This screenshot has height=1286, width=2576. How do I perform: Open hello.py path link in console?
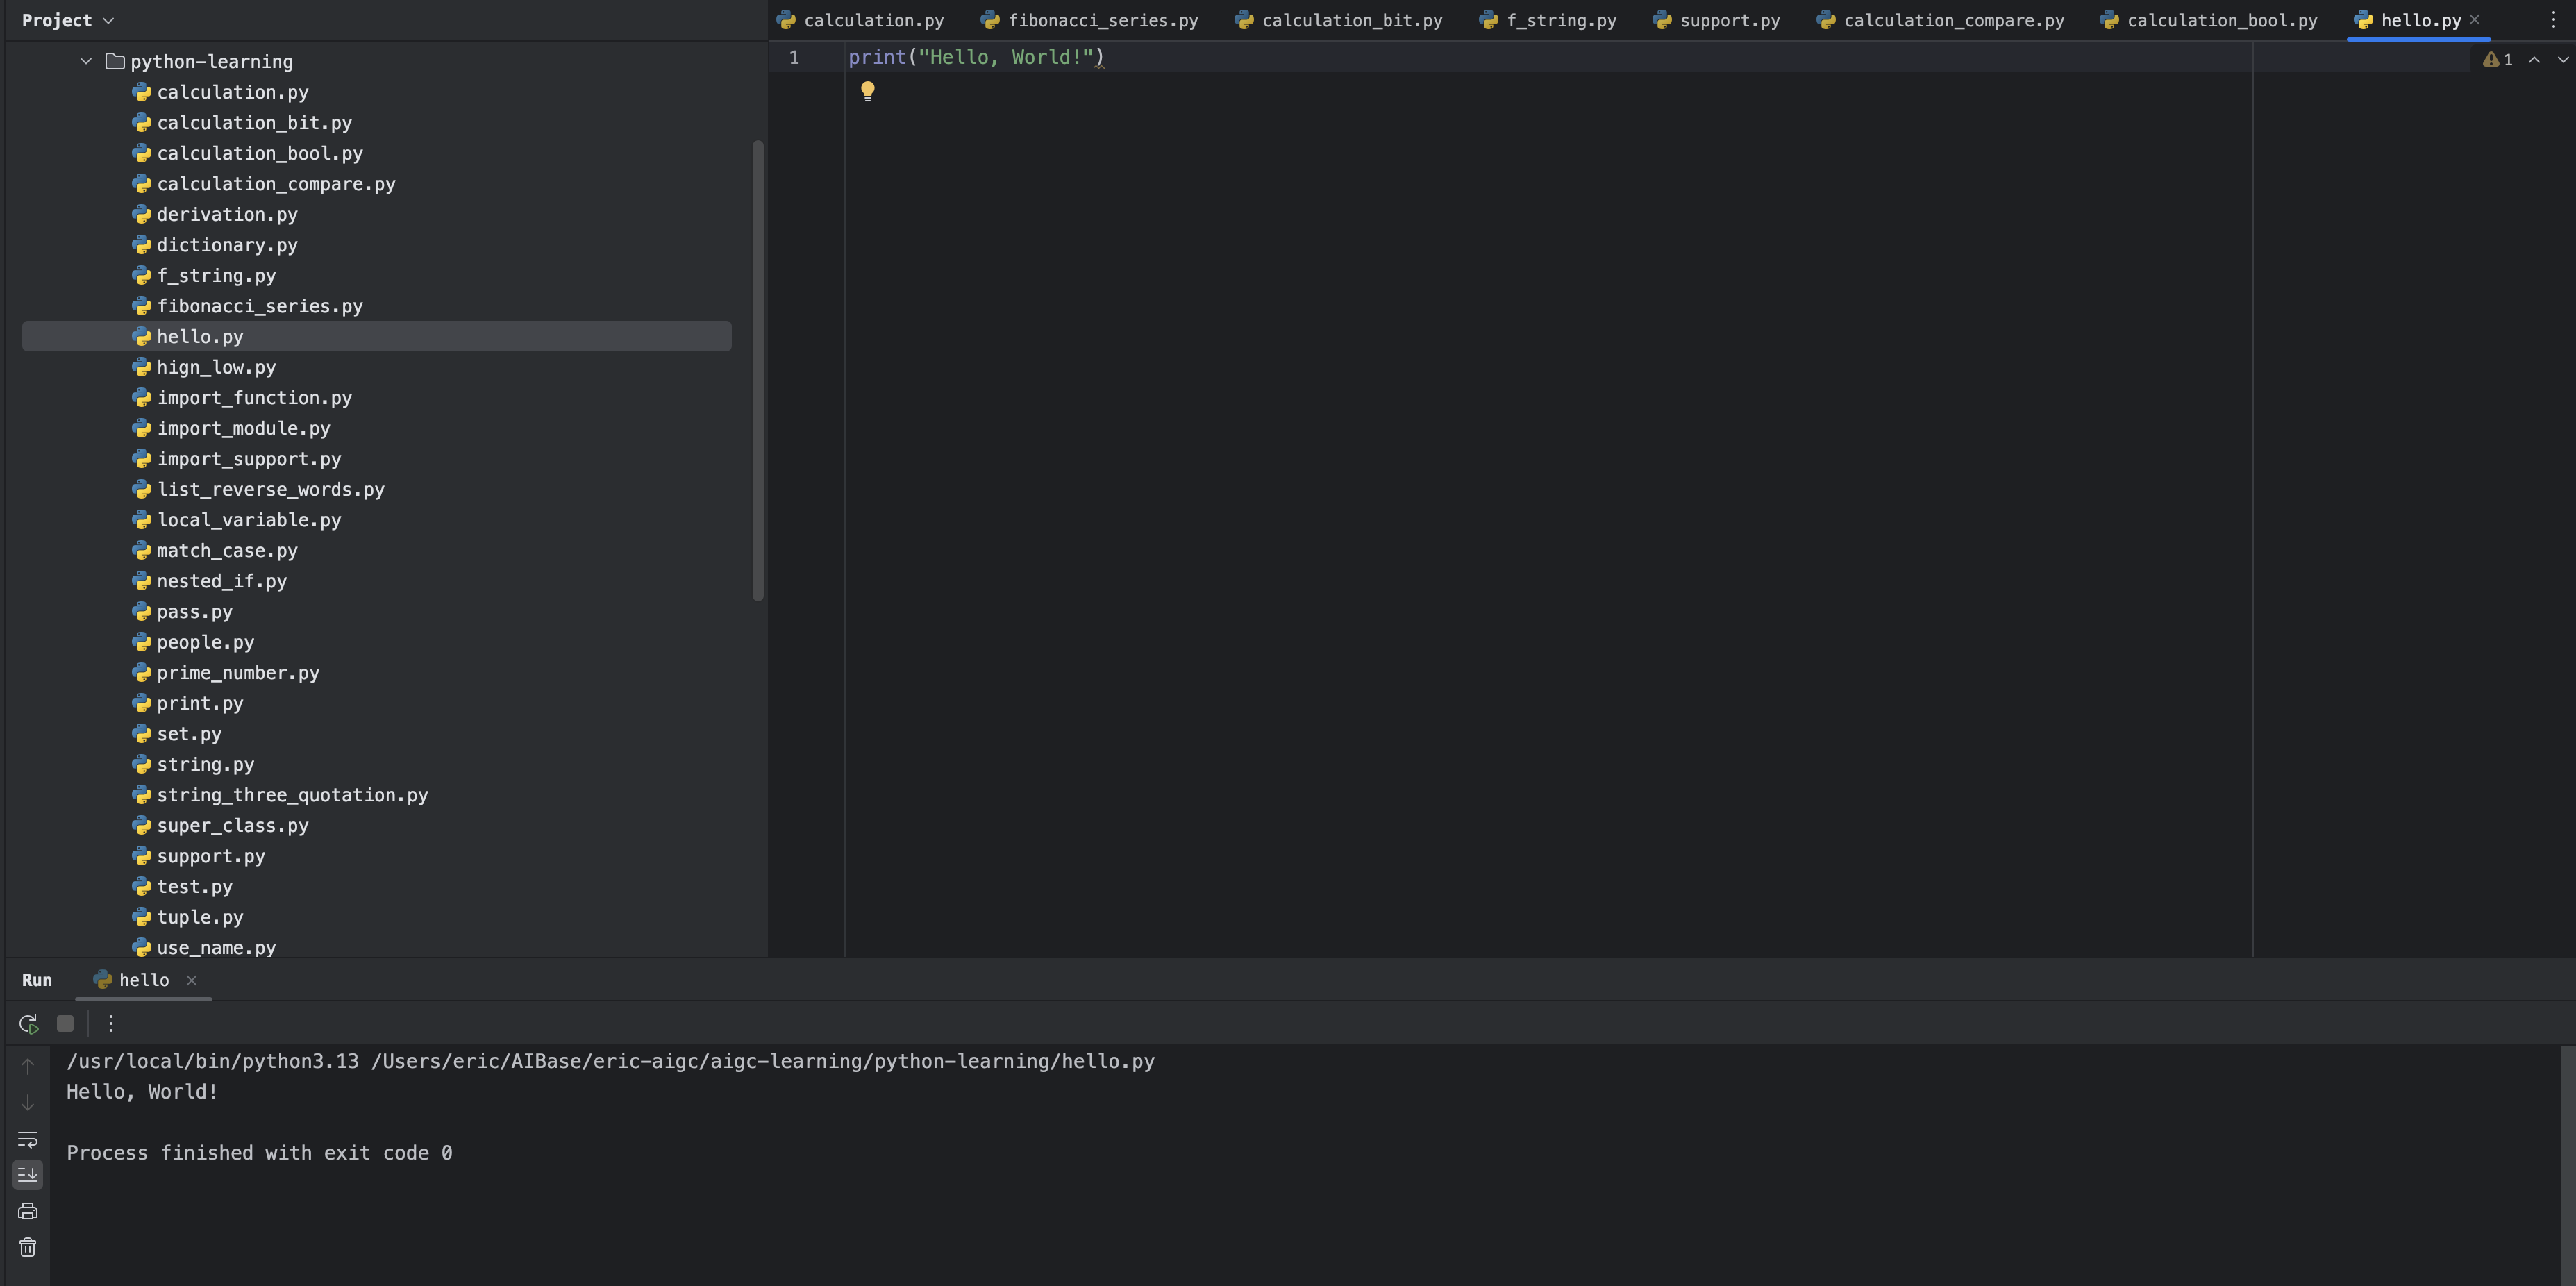[x=763, y=1061]
